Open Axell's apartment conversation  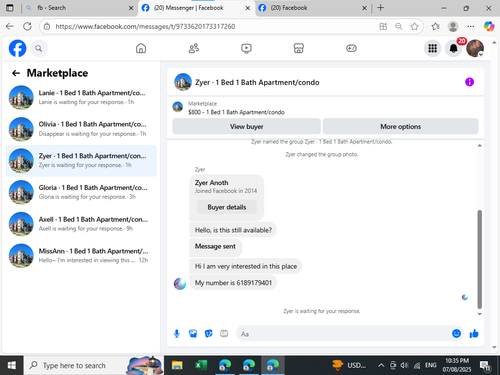(x=81, y=224)
